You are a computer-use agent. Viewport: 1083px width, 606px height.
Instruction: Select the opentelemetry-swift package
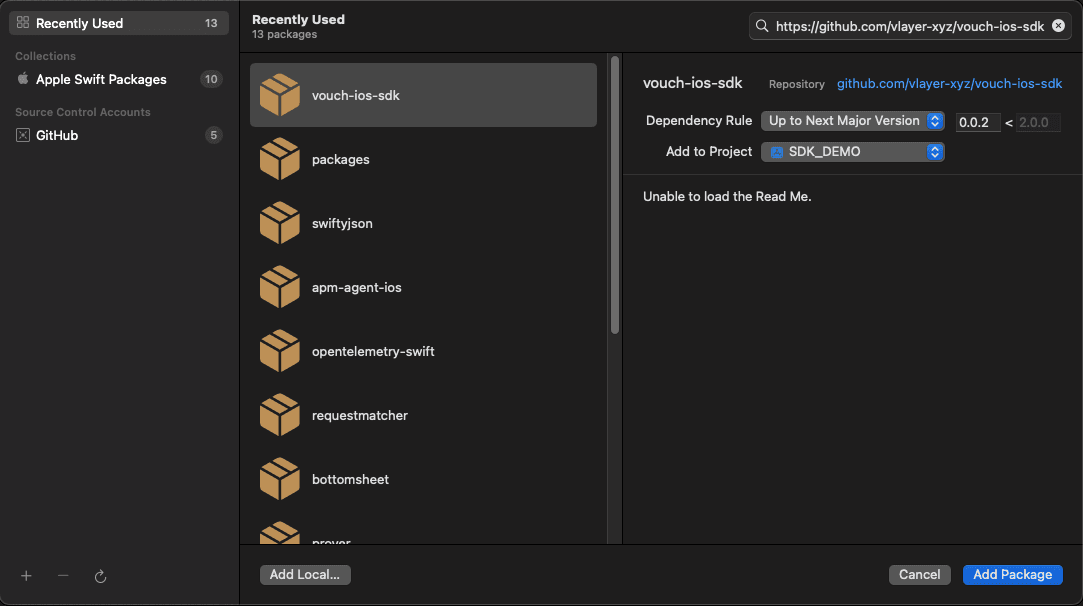click(x=423, y=351)
